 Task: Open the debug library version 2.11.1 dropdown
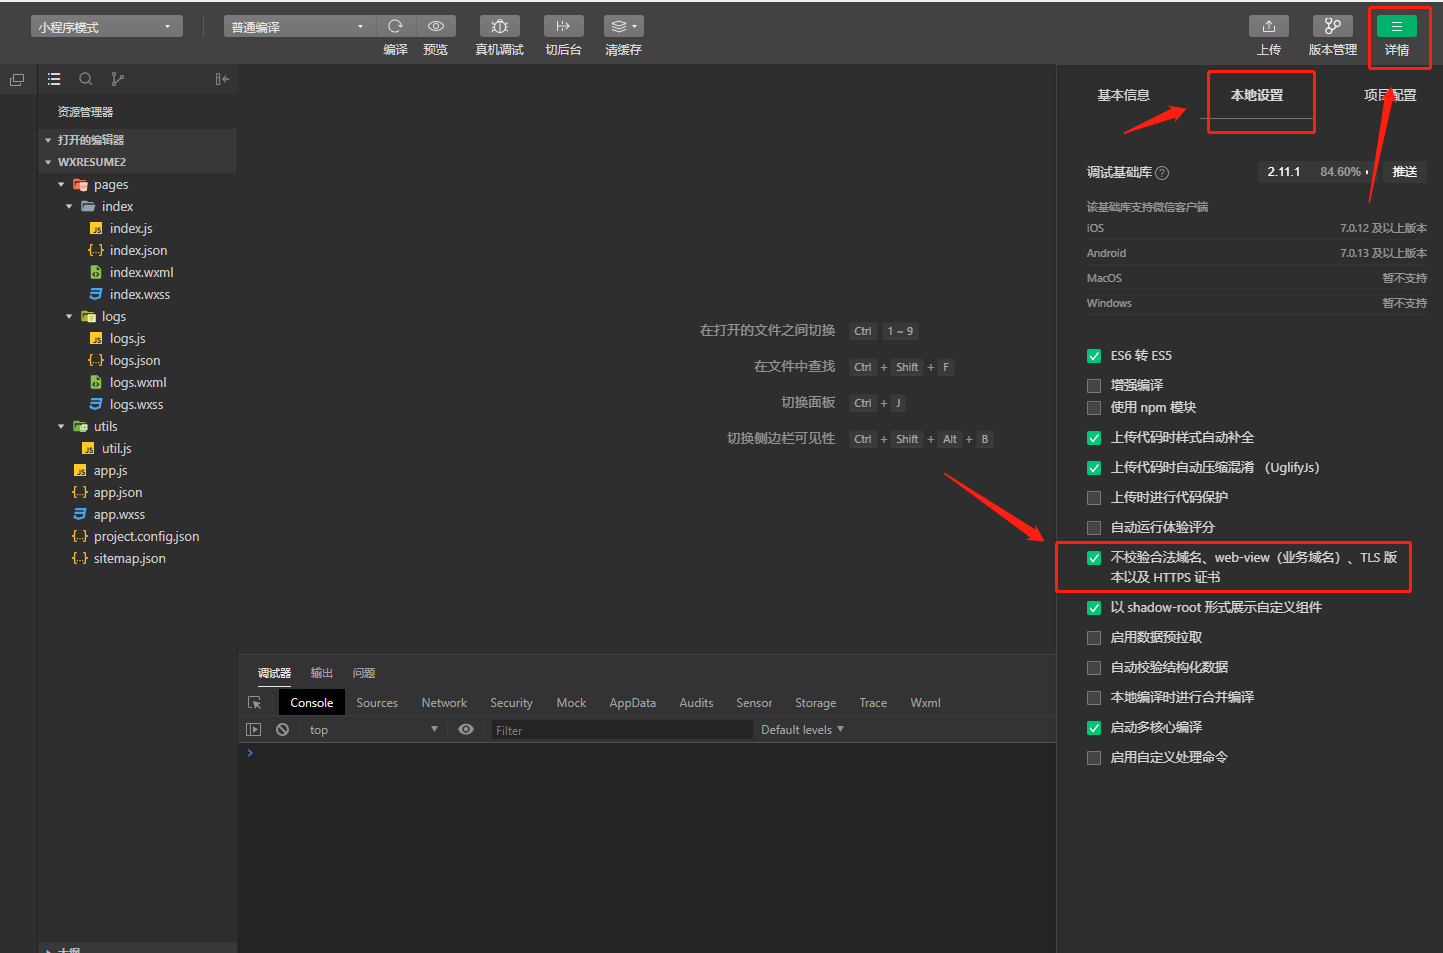1317,172
